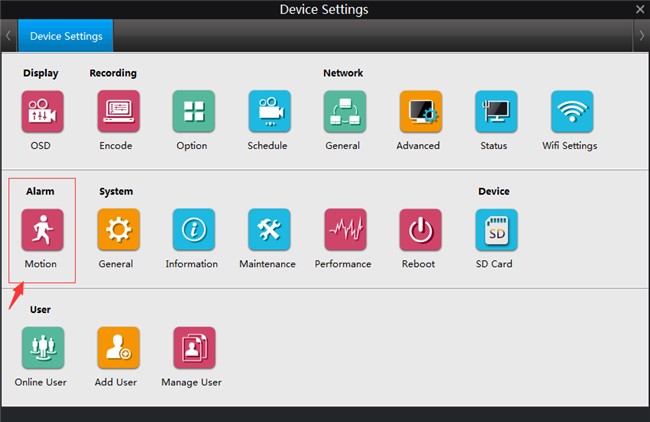Open the Network General icon
This screenshot has height=422, width=650.
click(345, 112)
